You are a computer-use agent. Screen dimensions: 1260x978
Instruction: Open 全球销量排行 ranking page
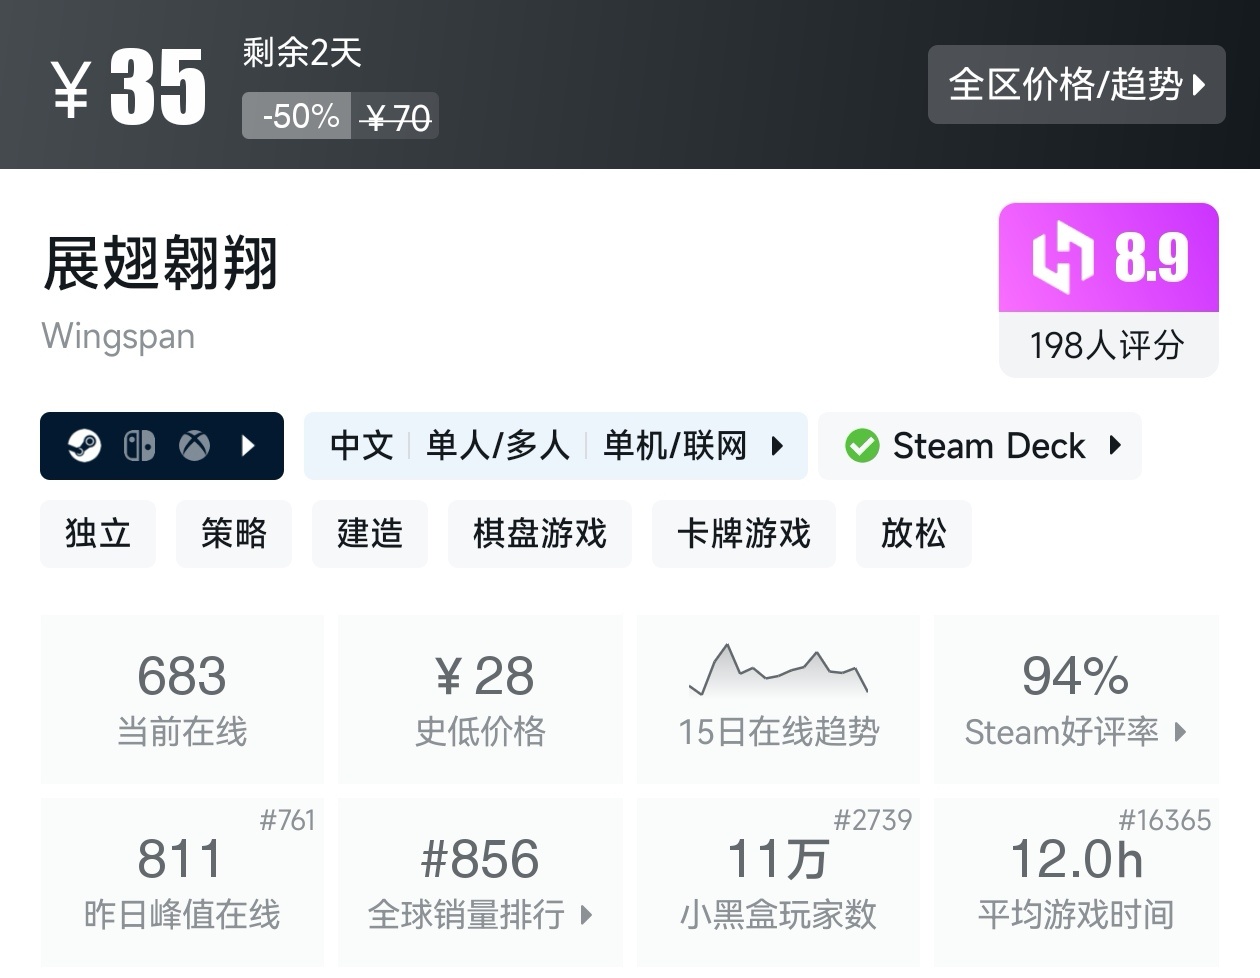point(481,913)
